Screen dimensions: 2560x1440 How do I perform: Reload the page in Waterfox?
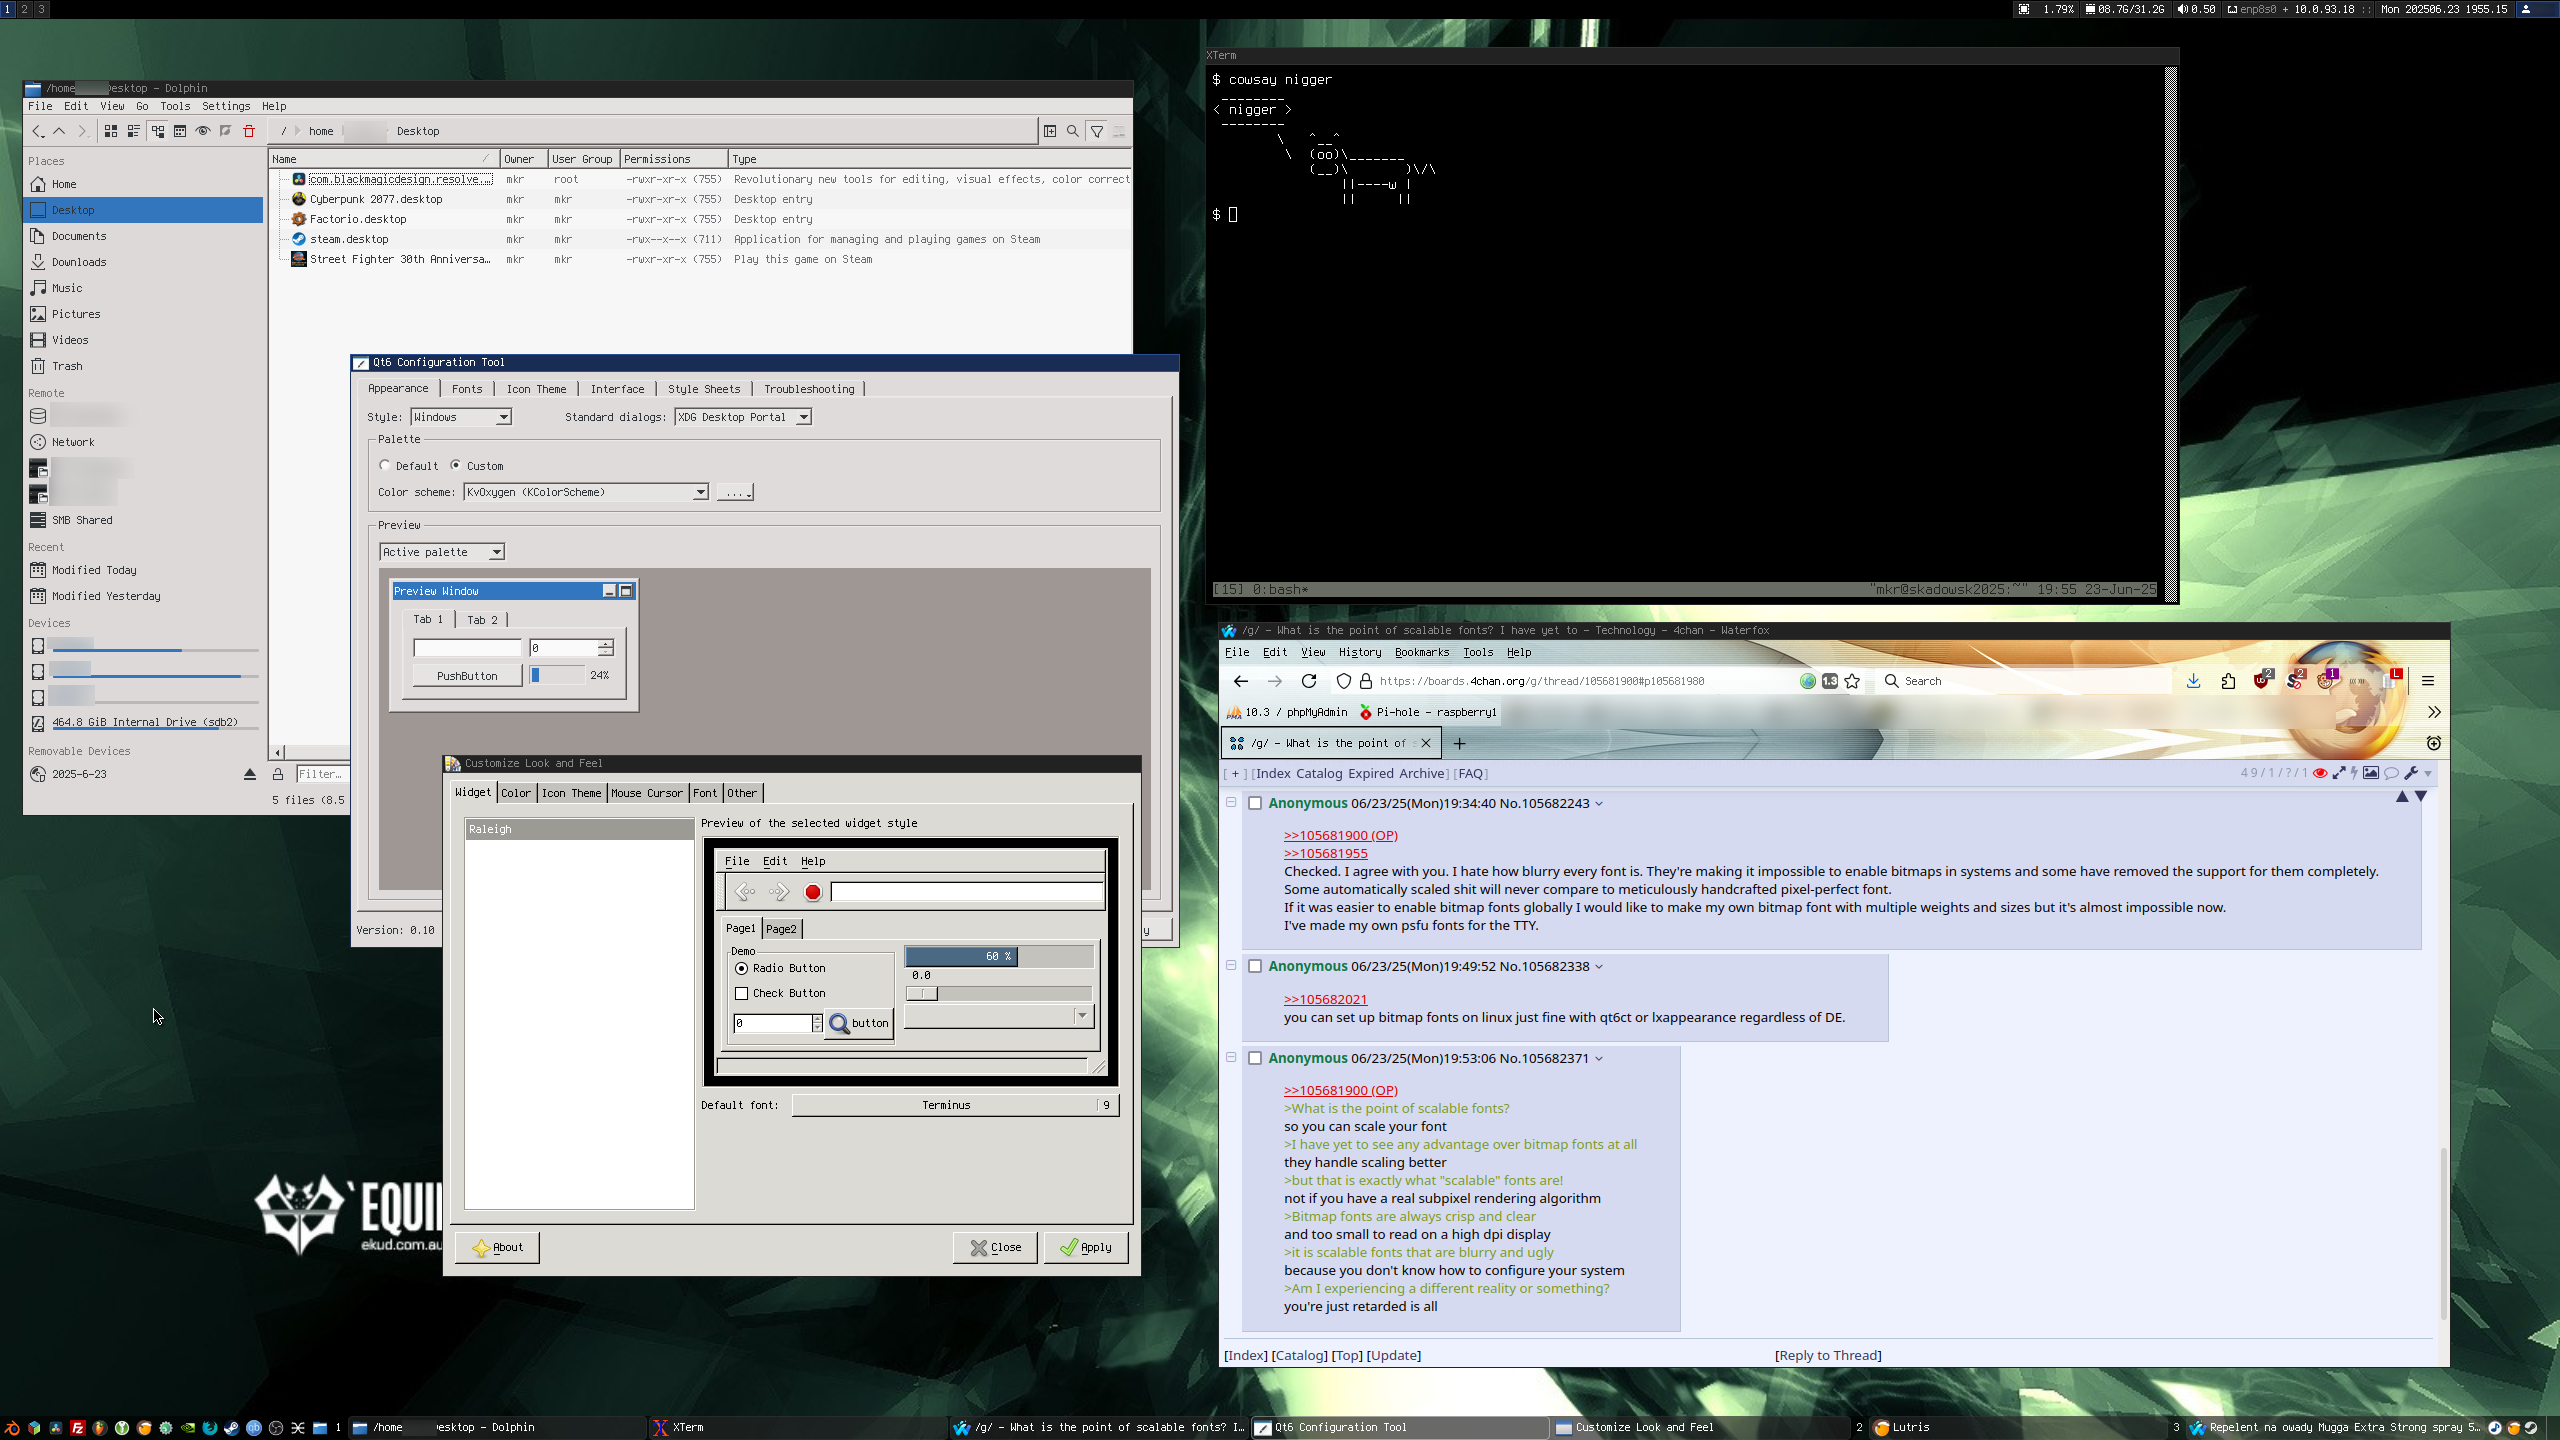(1309, 681)
